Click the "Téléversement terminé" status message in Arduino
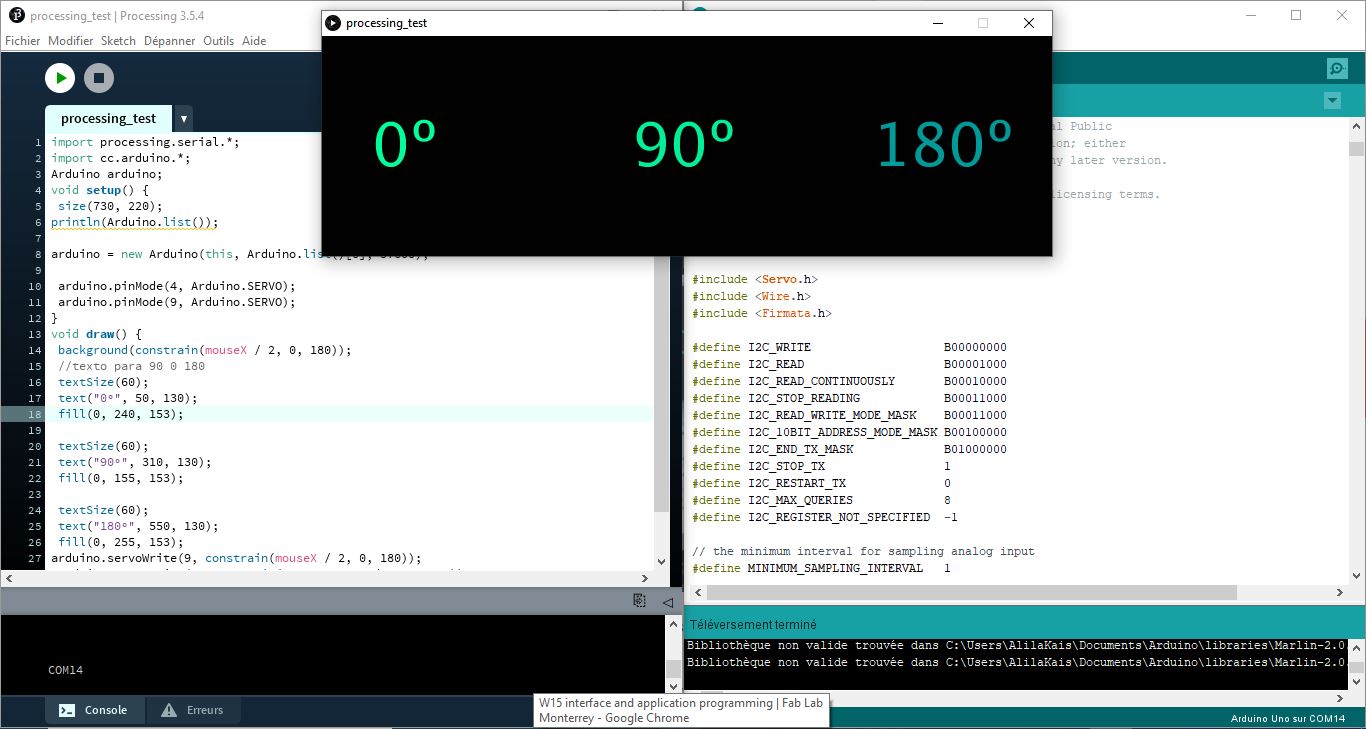Image resolution: width=1366 pixels, height=729 pixels. coord(753,624)
